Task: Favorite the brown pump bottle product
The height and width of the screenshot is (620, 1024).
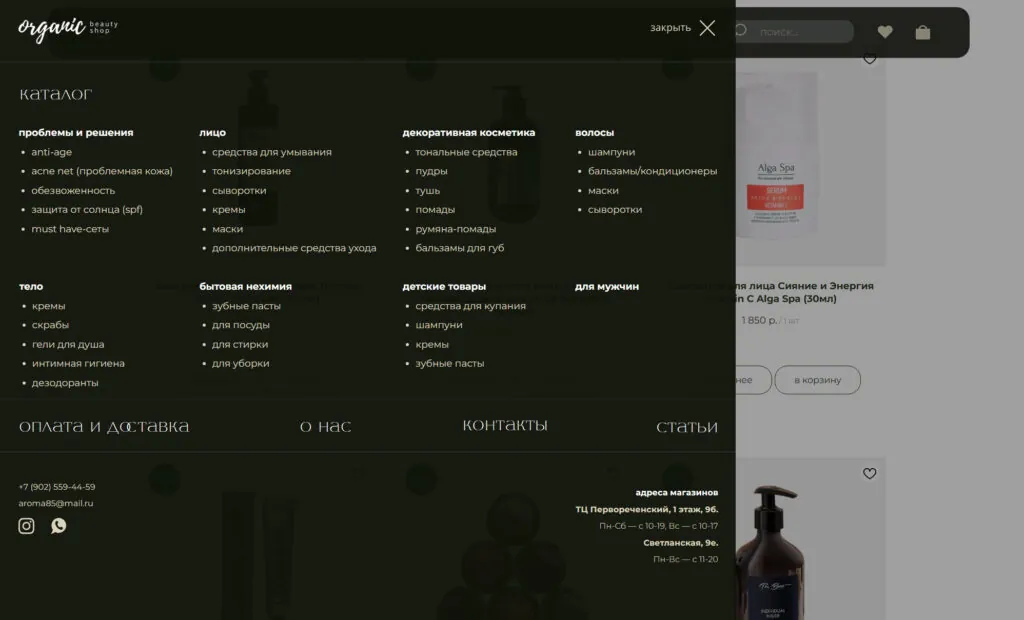Action: pos(869,474)
